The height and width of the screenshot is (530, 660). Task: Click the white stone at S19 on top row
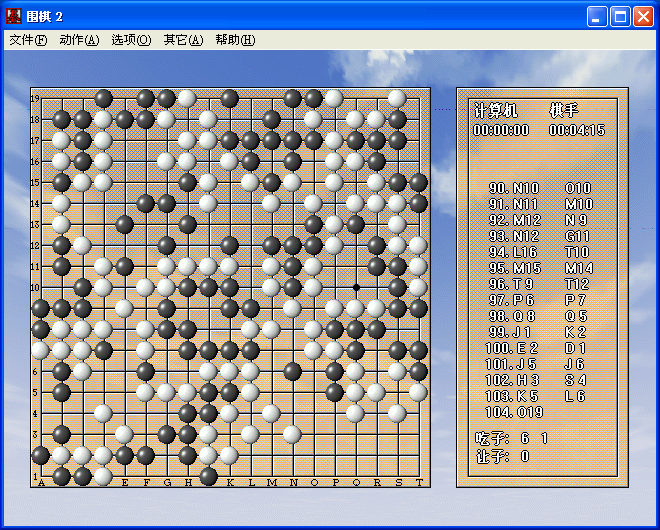[397, 98]
